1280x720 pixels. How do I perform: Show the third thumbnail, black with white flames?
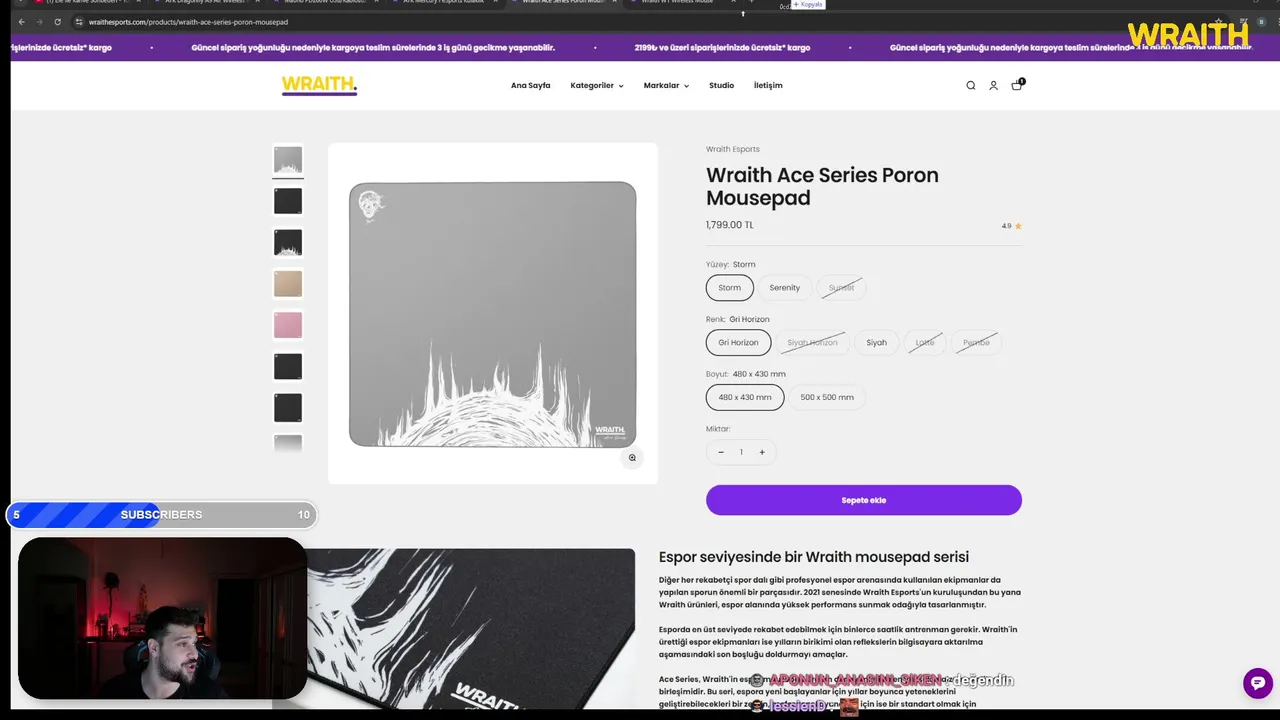[x=288, y=243]
